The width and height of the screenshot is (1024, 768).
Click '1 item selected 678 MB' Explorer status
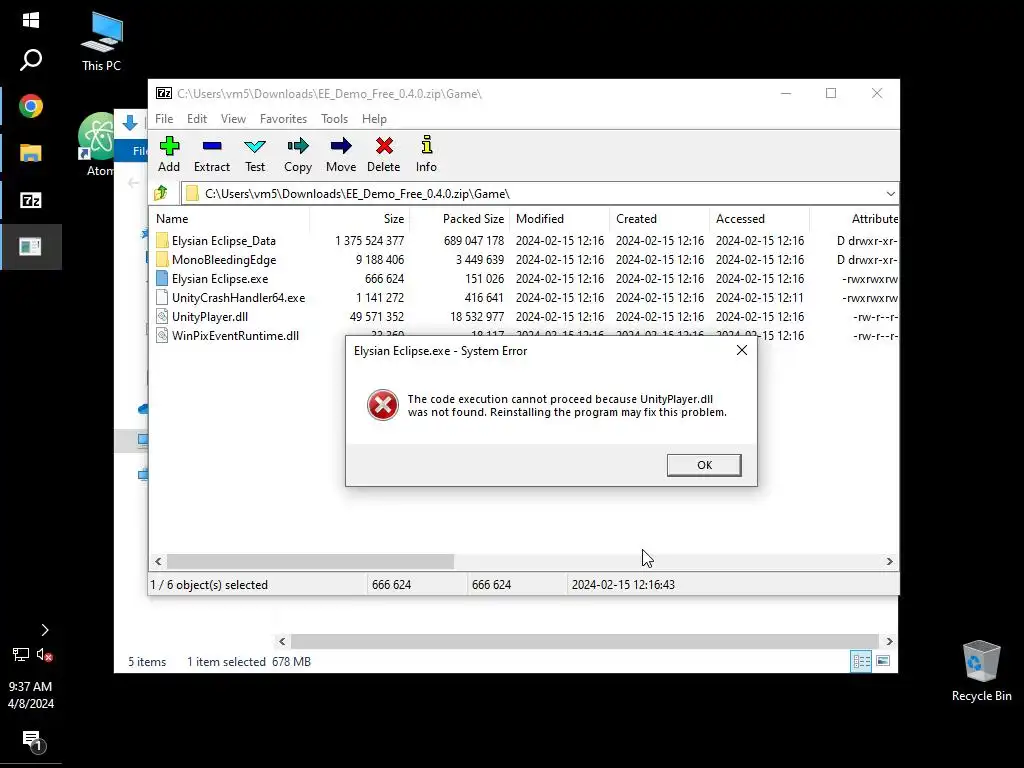coord(249,662)
